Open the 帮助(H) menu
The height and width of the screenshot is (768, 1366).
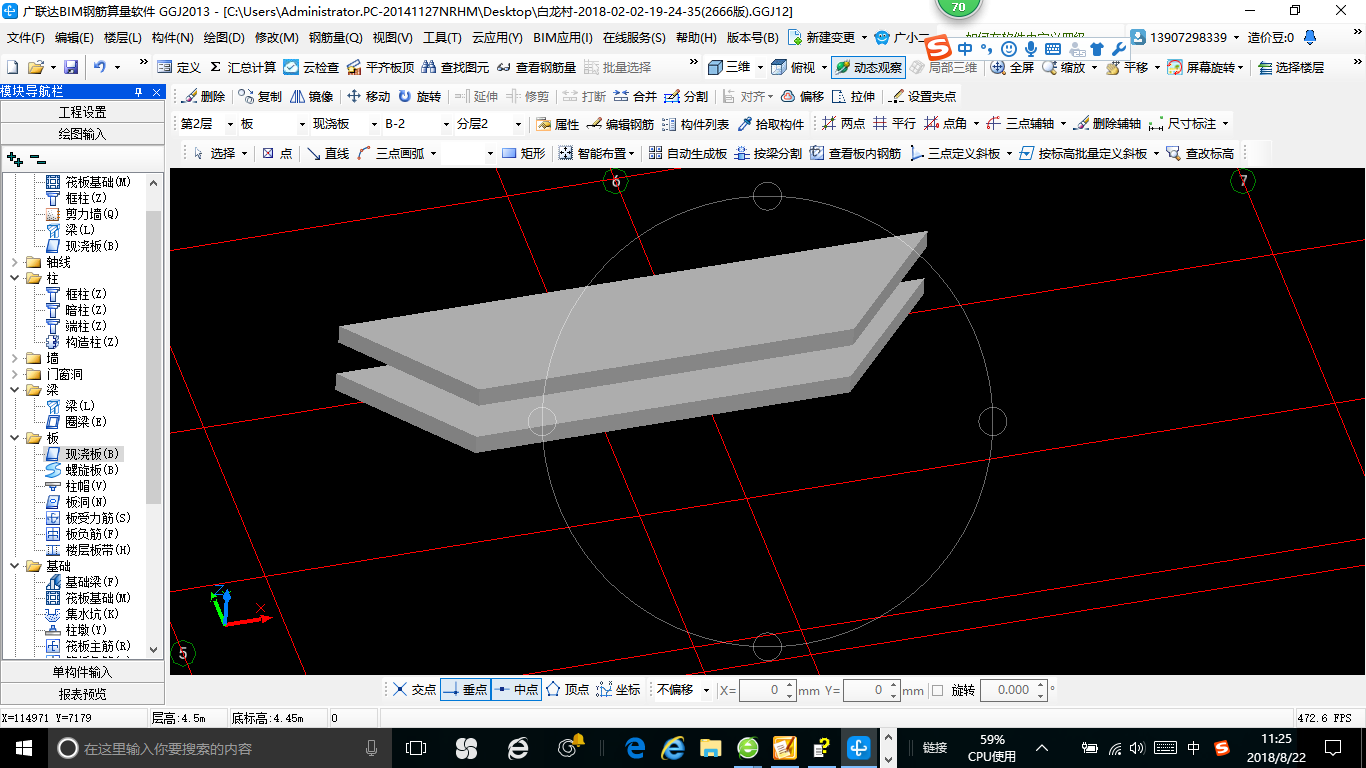pyautogui.click(x=696, y=38)
